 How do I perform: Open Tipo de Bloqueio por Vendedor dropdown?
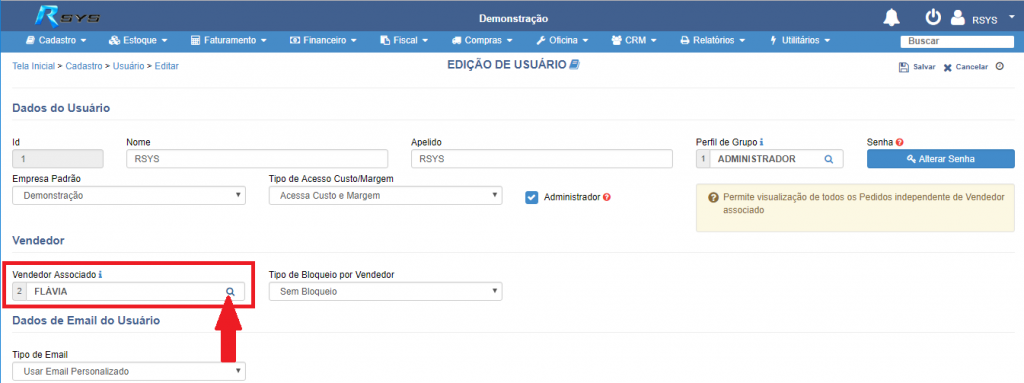385,291
